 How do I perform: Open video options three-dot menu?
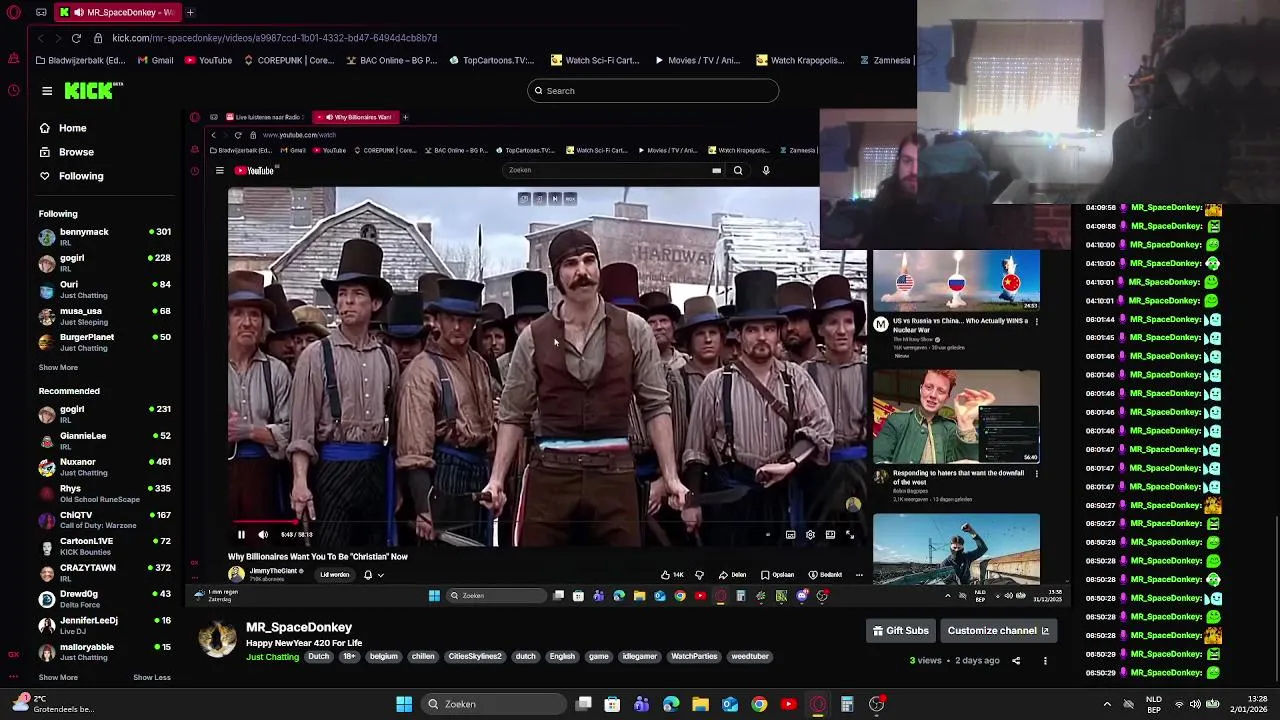pos(1045,661)
